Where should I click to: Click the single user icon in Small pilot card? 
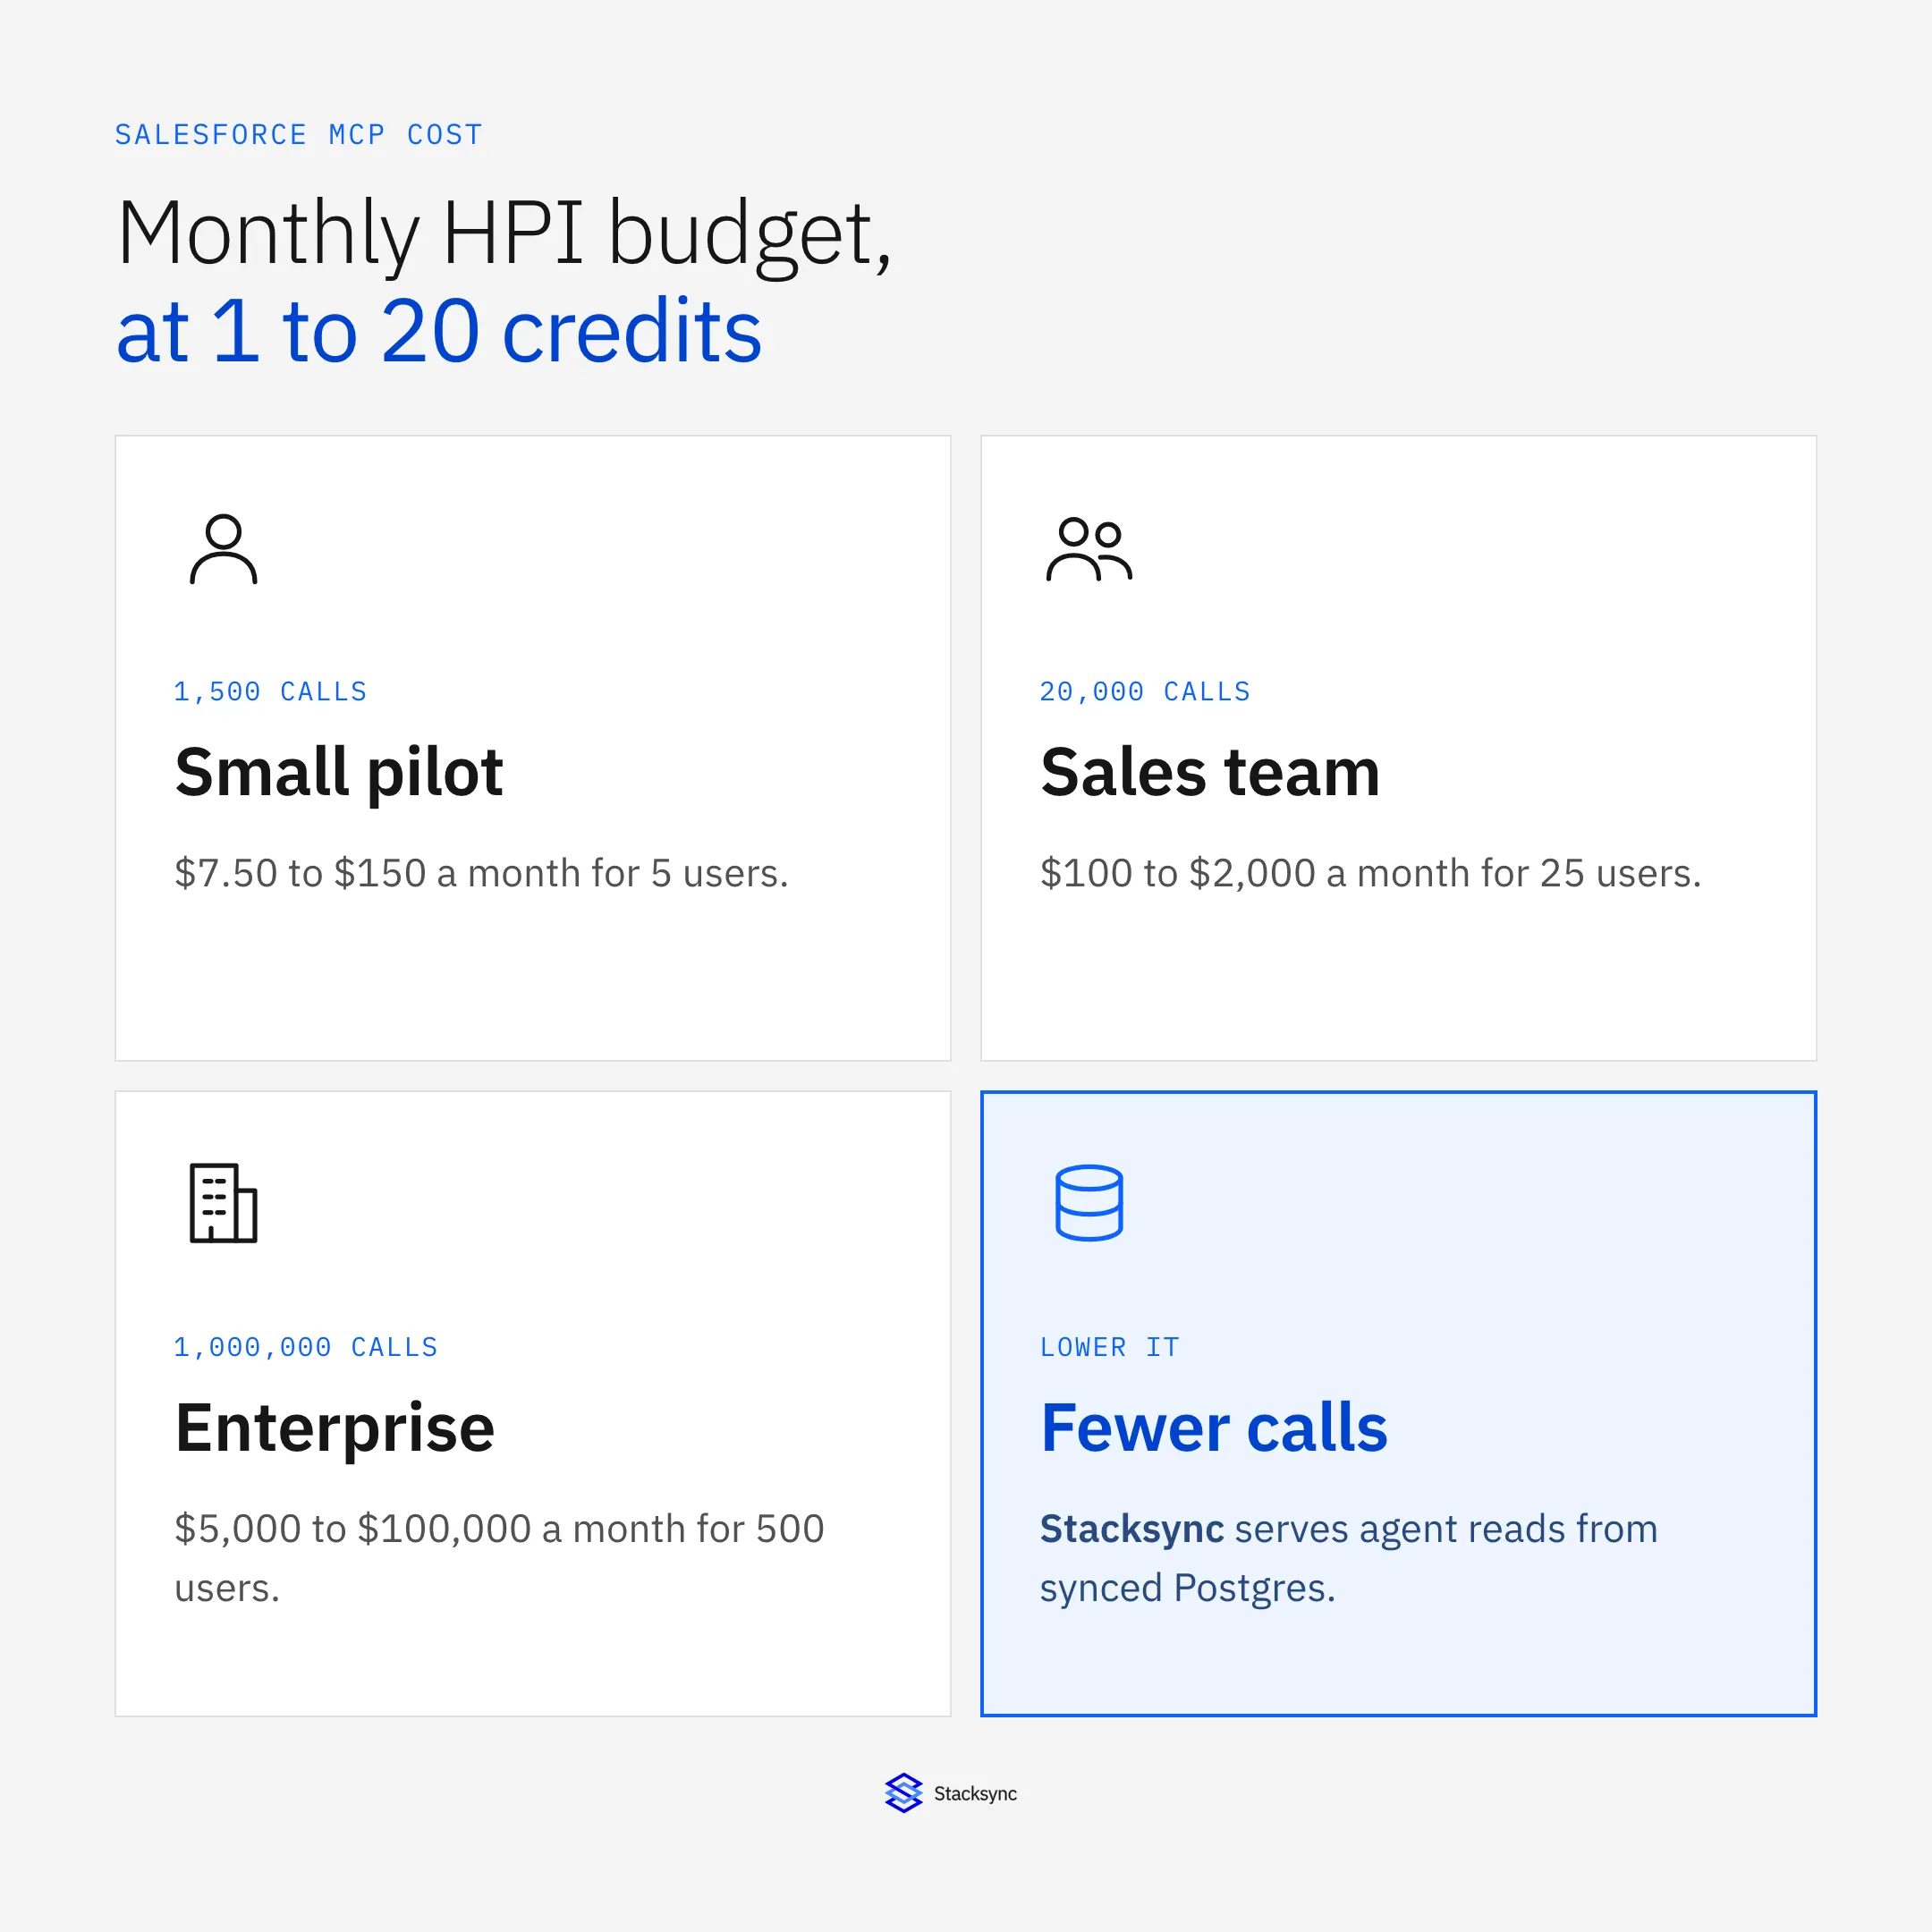pos(224,549)
